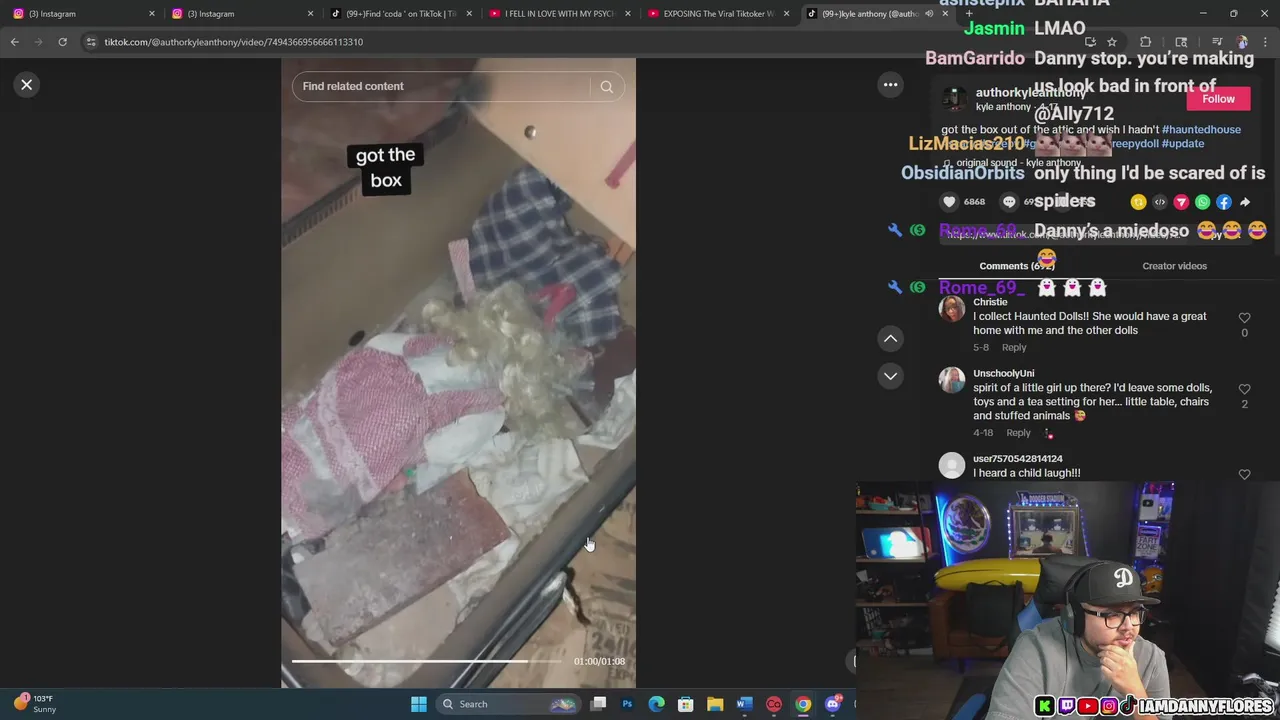Viewport: 1280px width, 720px height.
Task: Open authorkyleanthony profile avatar
Action: click(x=953, y=99)
